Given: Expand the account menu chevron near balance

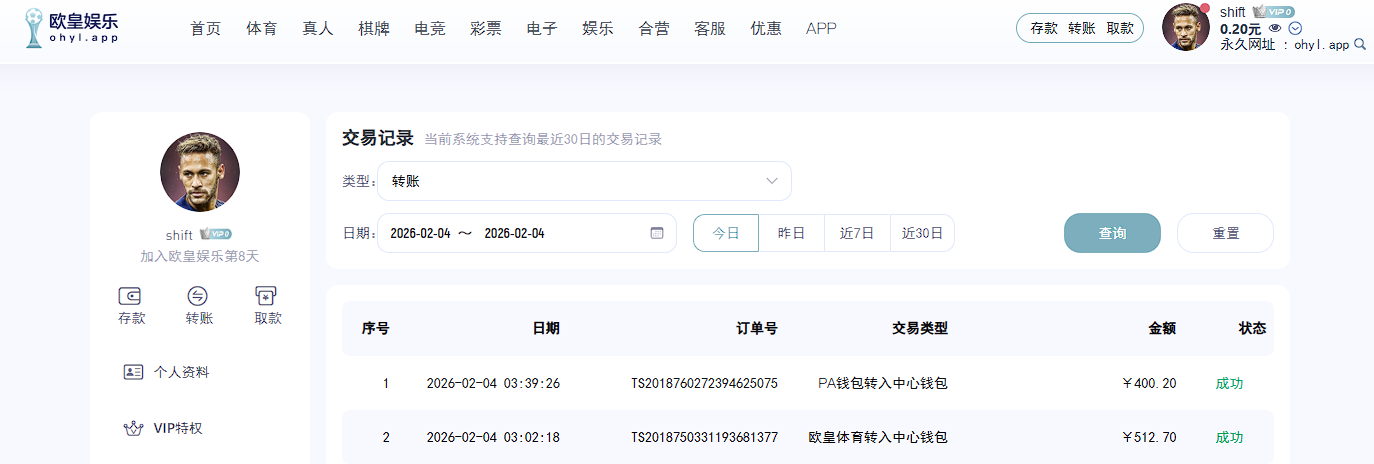Looking at the screenshot, I should [1296, 28].
